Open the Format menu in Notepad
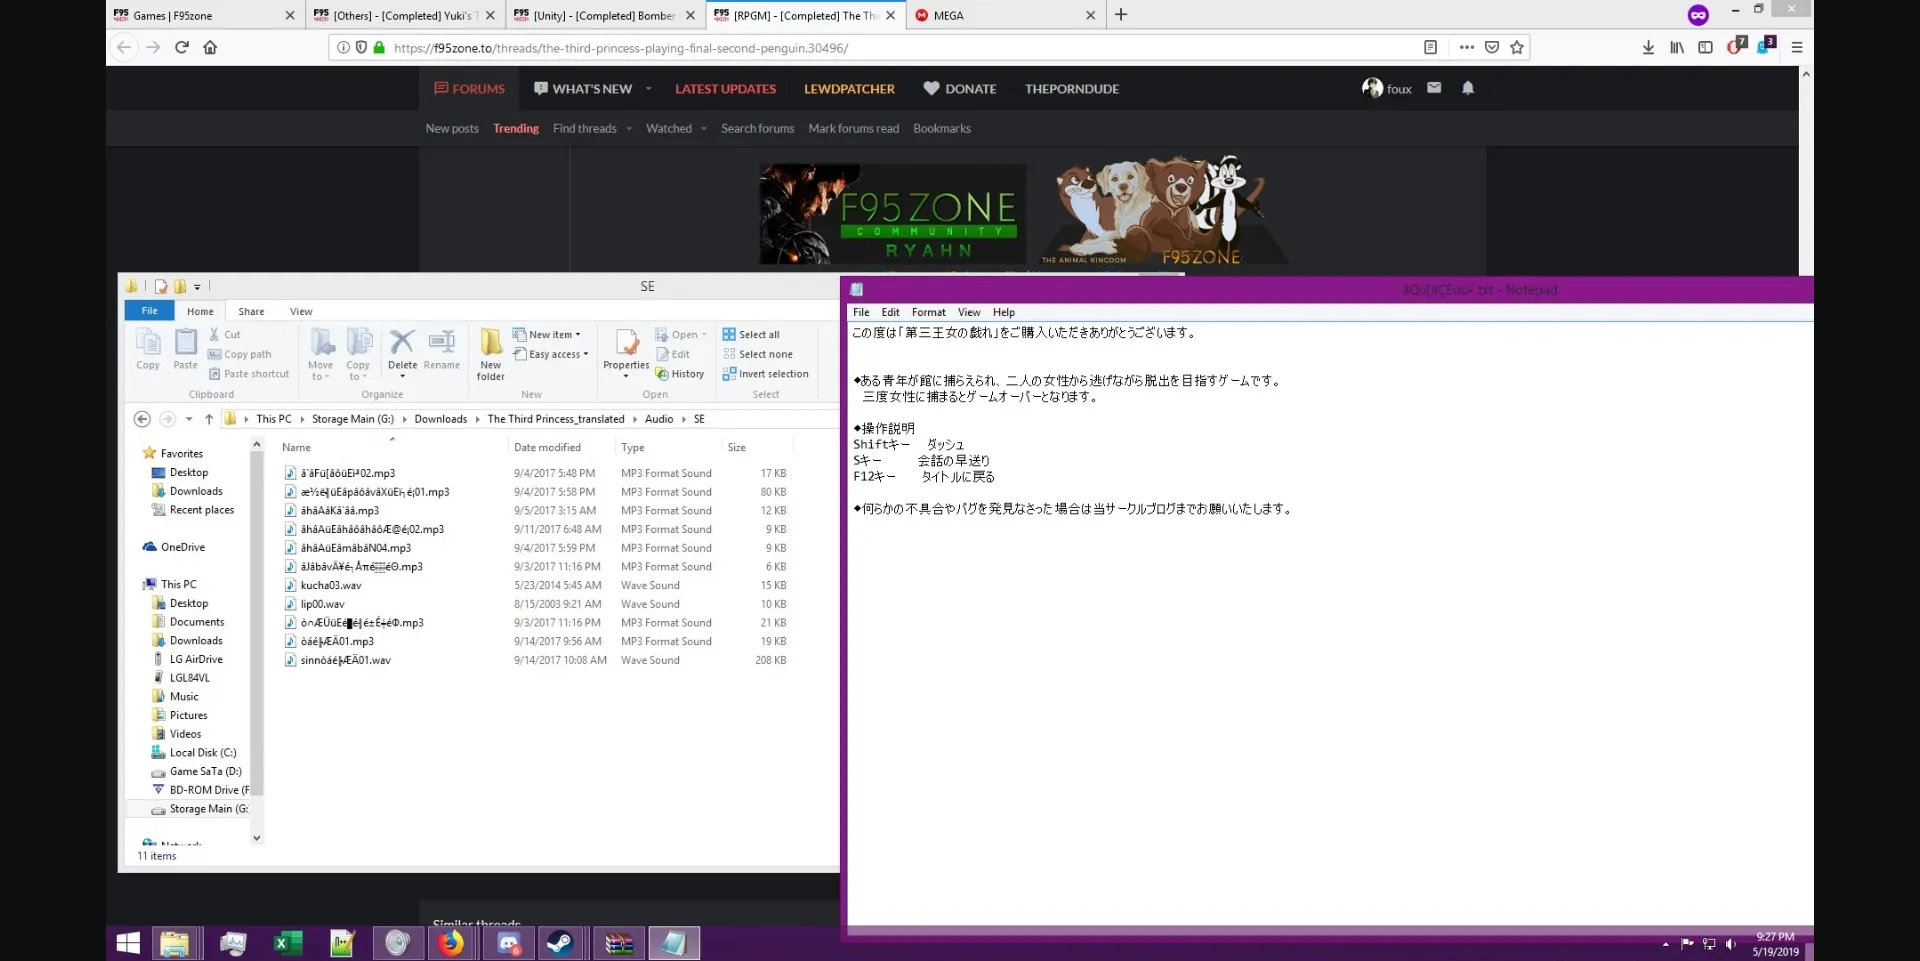Screen dimensions: 1920x961 point(928,312)
